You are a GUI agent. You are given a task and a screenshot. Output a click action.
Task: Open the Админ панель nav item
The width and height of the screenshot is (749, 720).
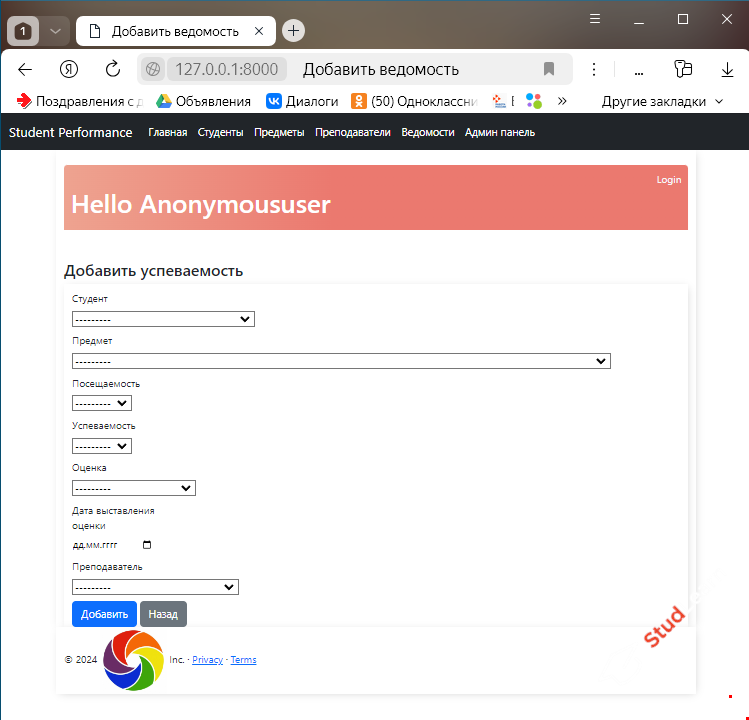click(500, 132)
